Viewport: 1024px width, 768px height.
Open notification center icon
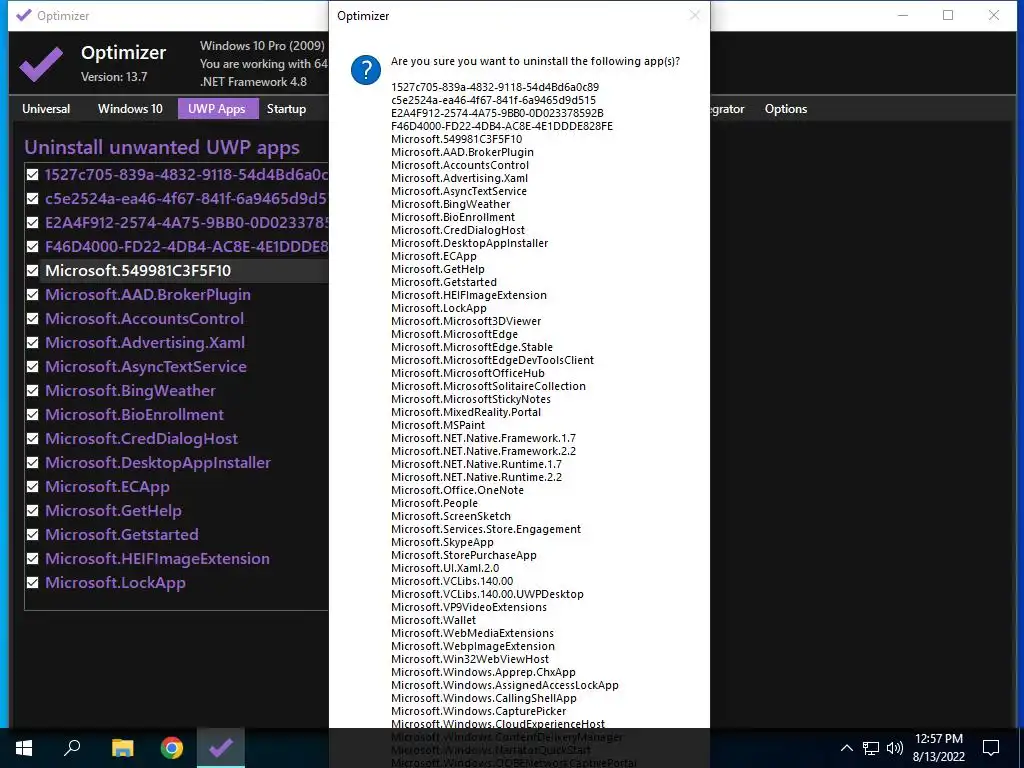point(991,748)
